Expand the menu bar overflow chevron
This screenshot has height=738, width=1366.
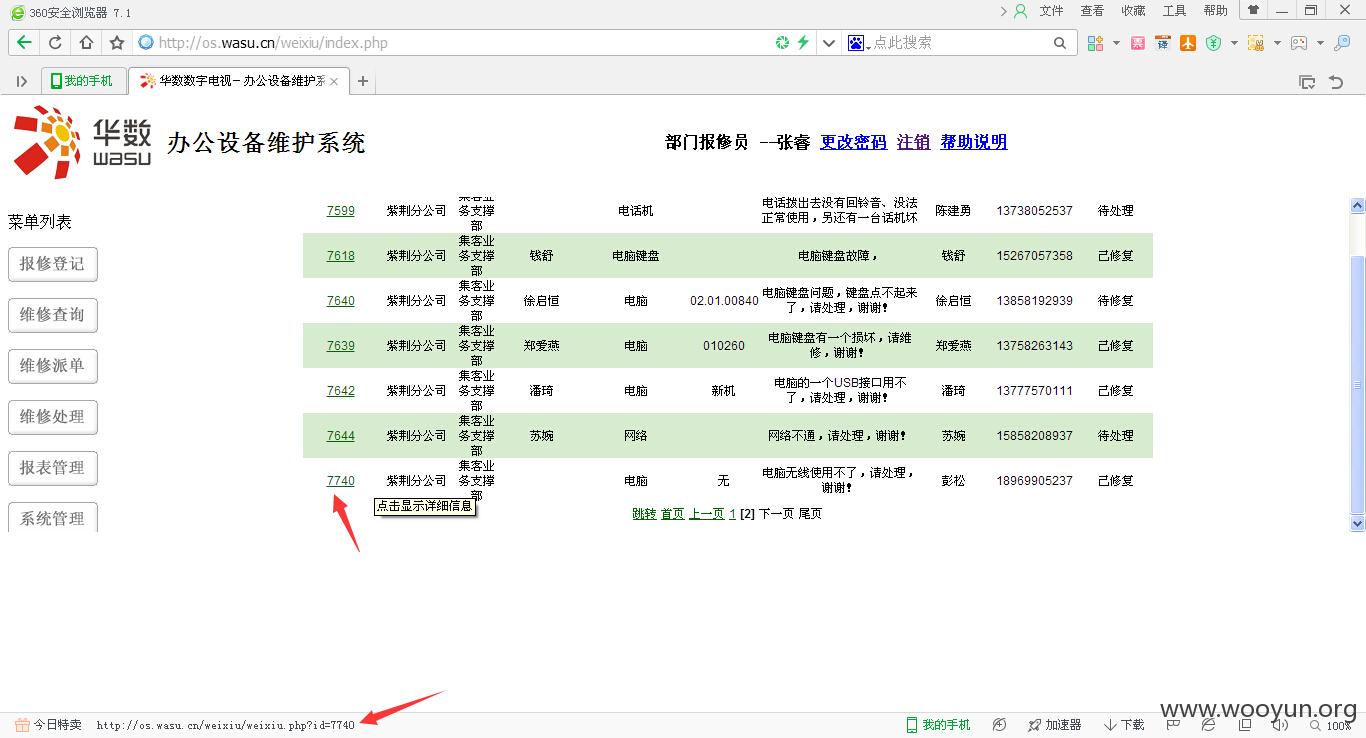pyautogui.click(x=1004, y=11)
